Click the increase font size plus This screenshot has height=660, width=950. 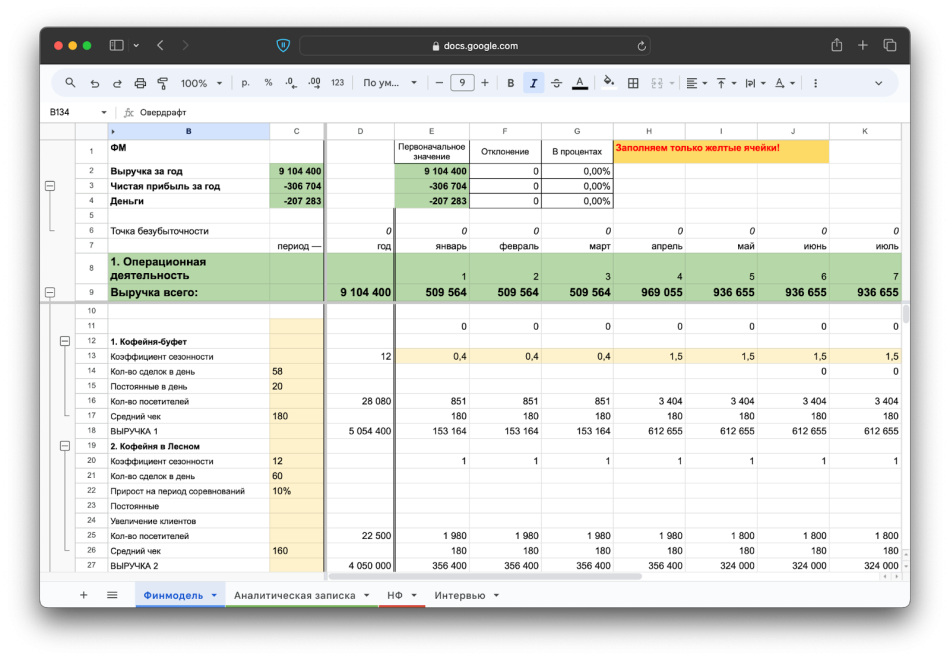(x=485, y=83)
